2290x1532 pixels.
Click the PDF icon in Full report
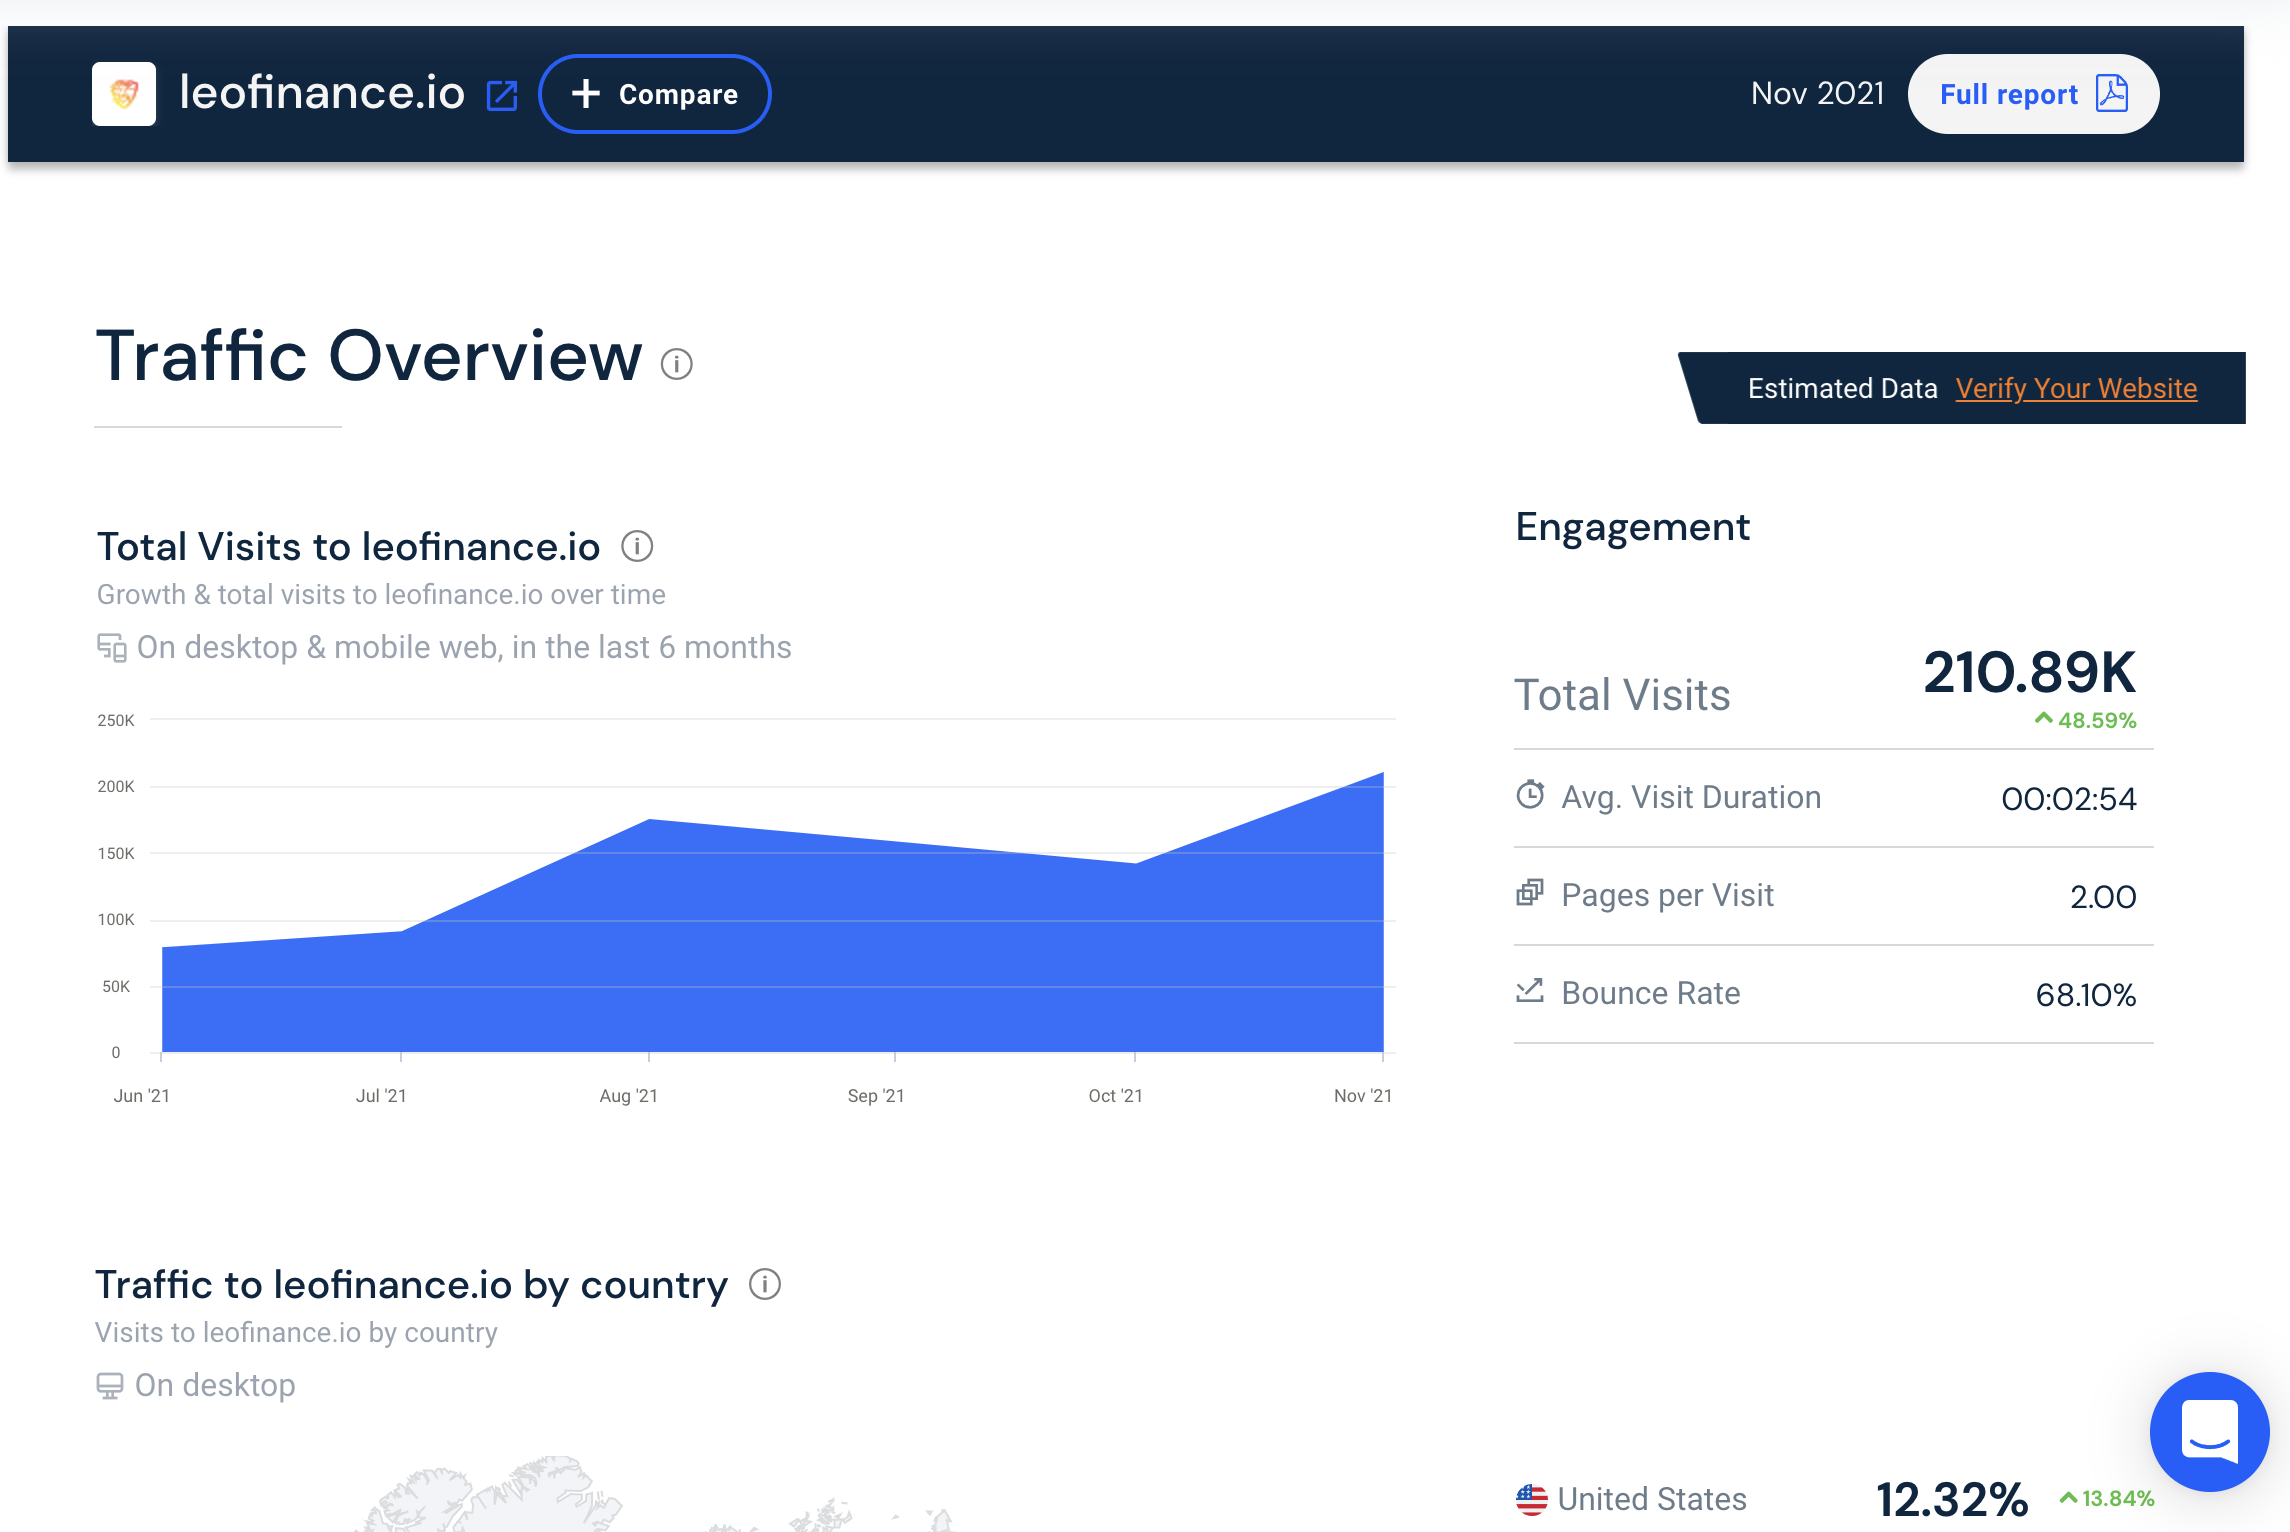pyautogui.click(x=2112, y=93)
